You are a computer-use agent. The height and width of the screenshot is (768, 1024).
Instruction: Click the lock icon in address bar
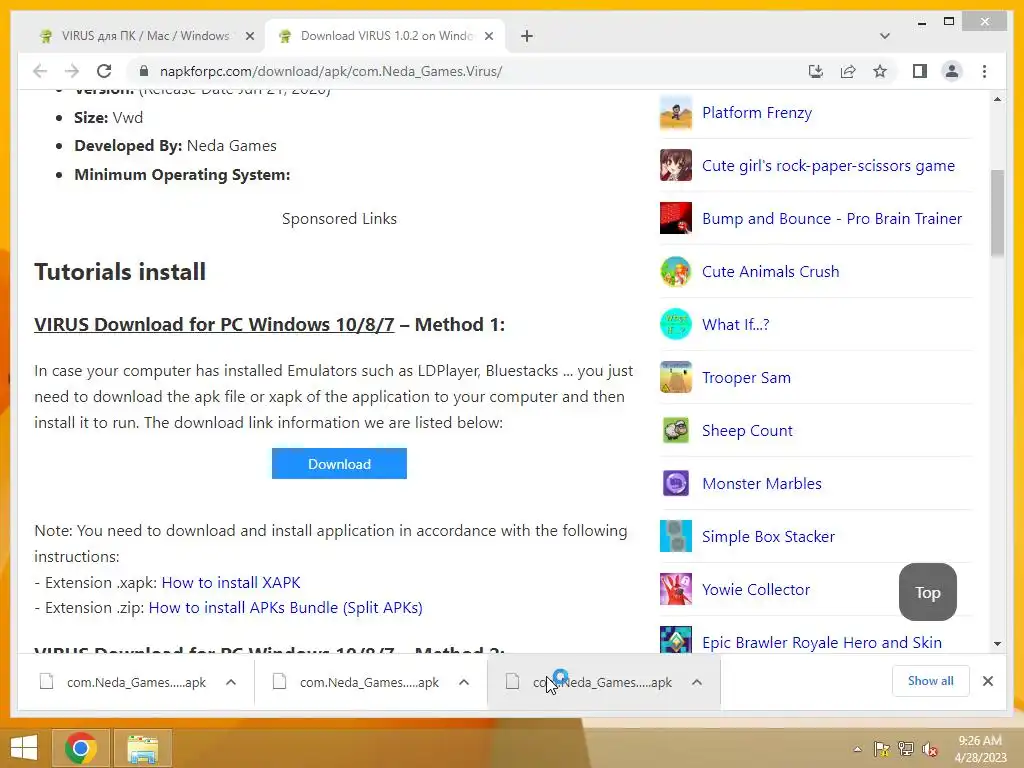[144, 71]
